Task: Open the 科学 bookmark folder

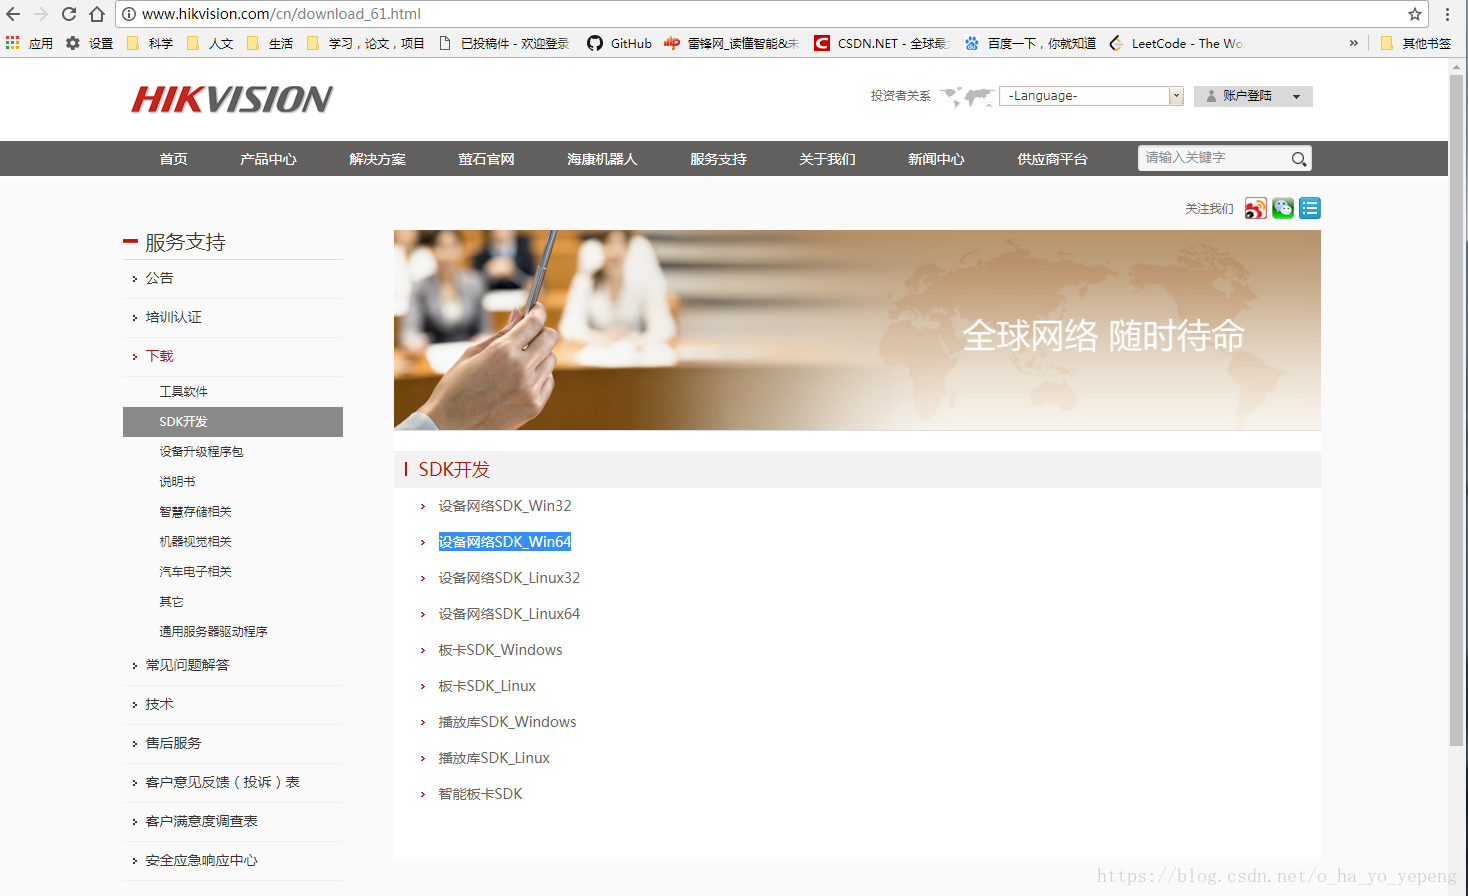Action: tap(150, 43)
